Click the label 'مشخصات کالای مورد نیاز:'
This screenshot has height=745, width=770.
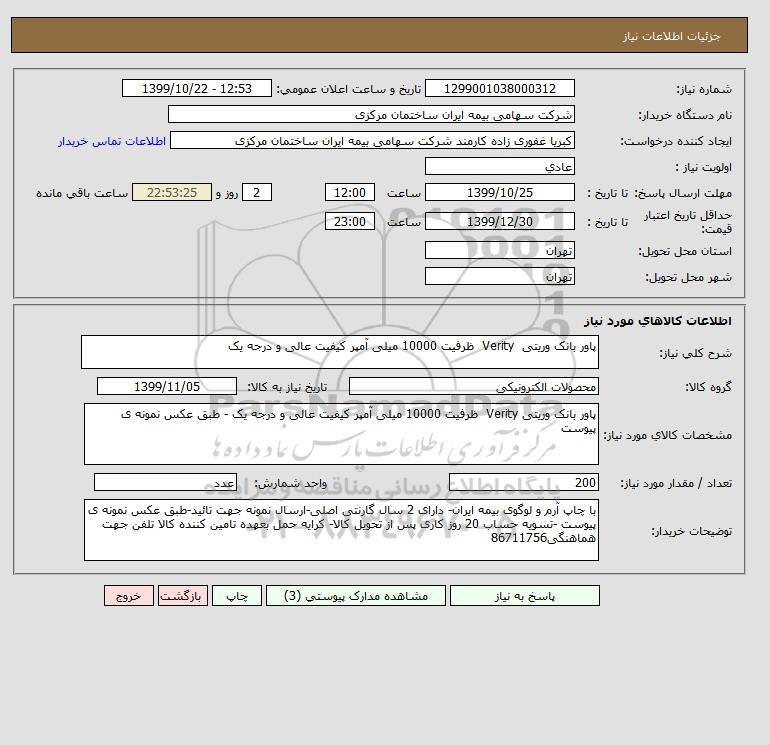[668, 435]
